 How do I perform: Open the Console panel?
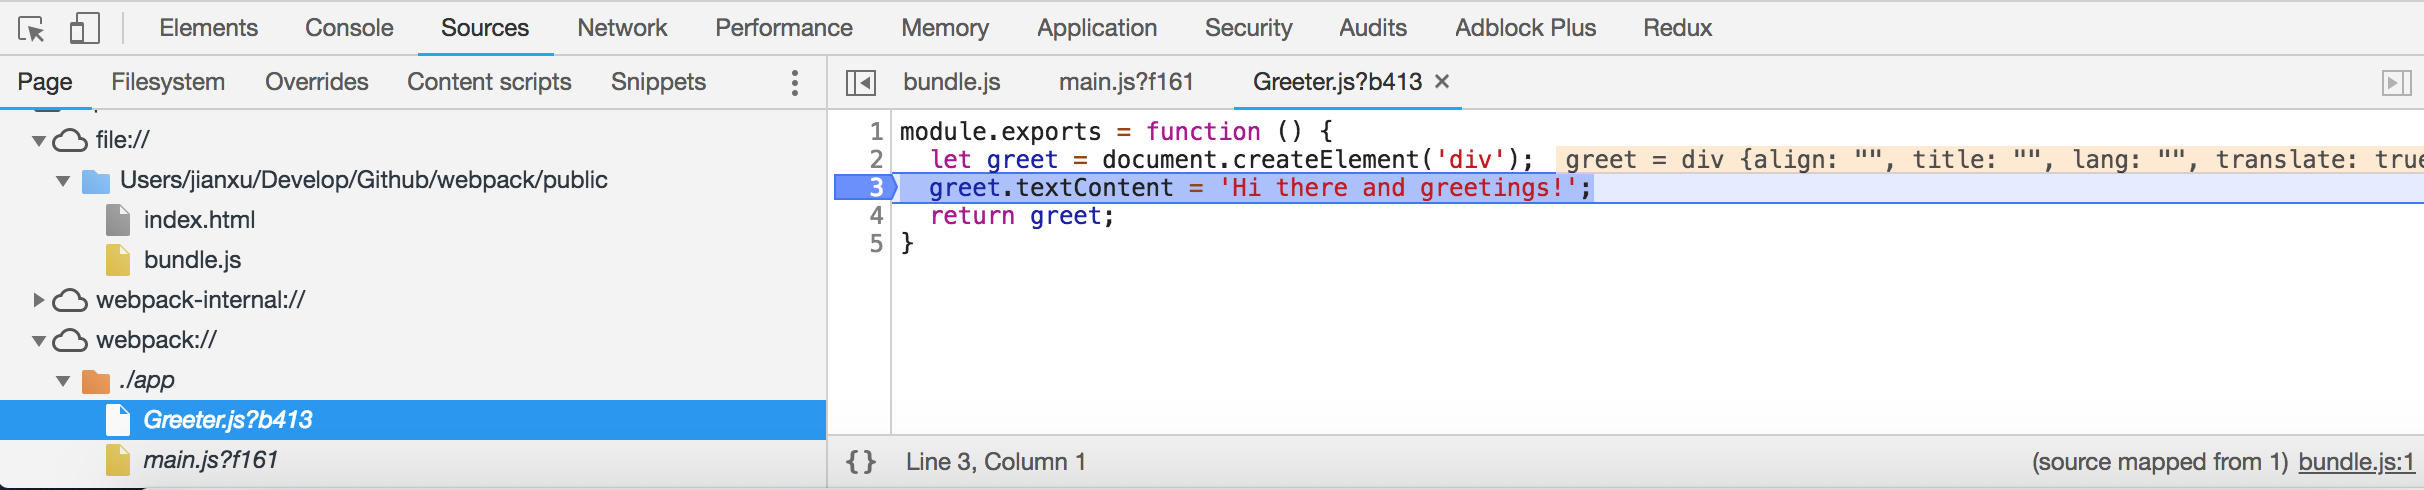(x=349, y=28)
